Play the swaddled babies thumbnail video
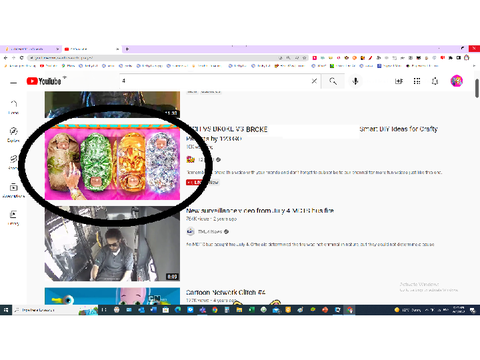 pyautogui.click(x=112, y=162)
